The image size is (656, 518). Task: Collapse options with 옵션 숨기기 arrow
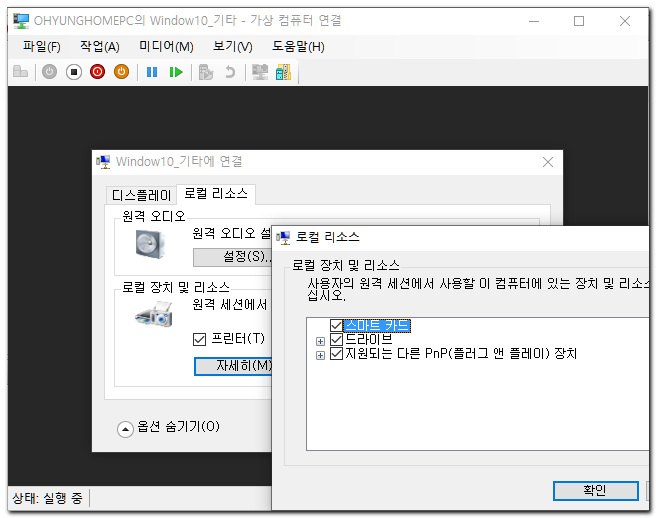125,428
